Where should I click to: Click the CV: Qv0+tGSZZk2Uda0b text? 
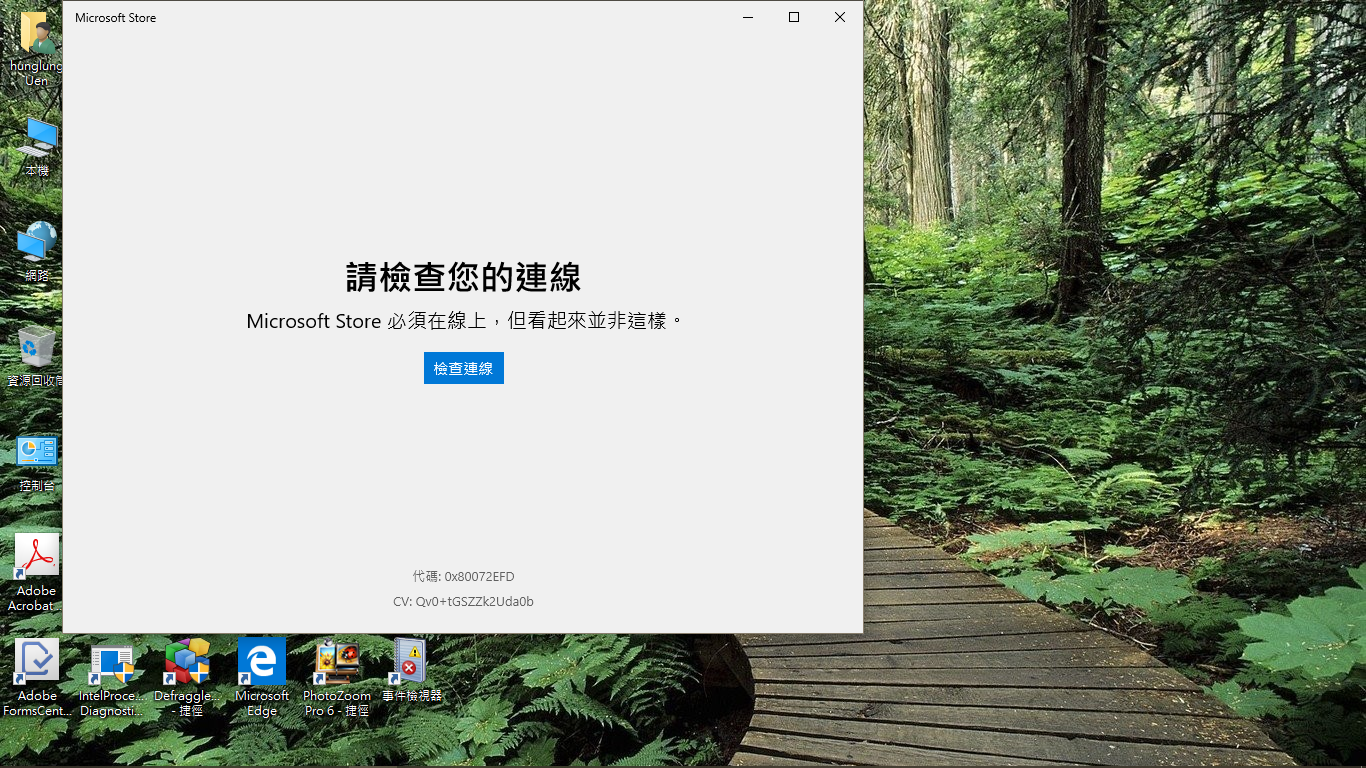click(463, 602)
